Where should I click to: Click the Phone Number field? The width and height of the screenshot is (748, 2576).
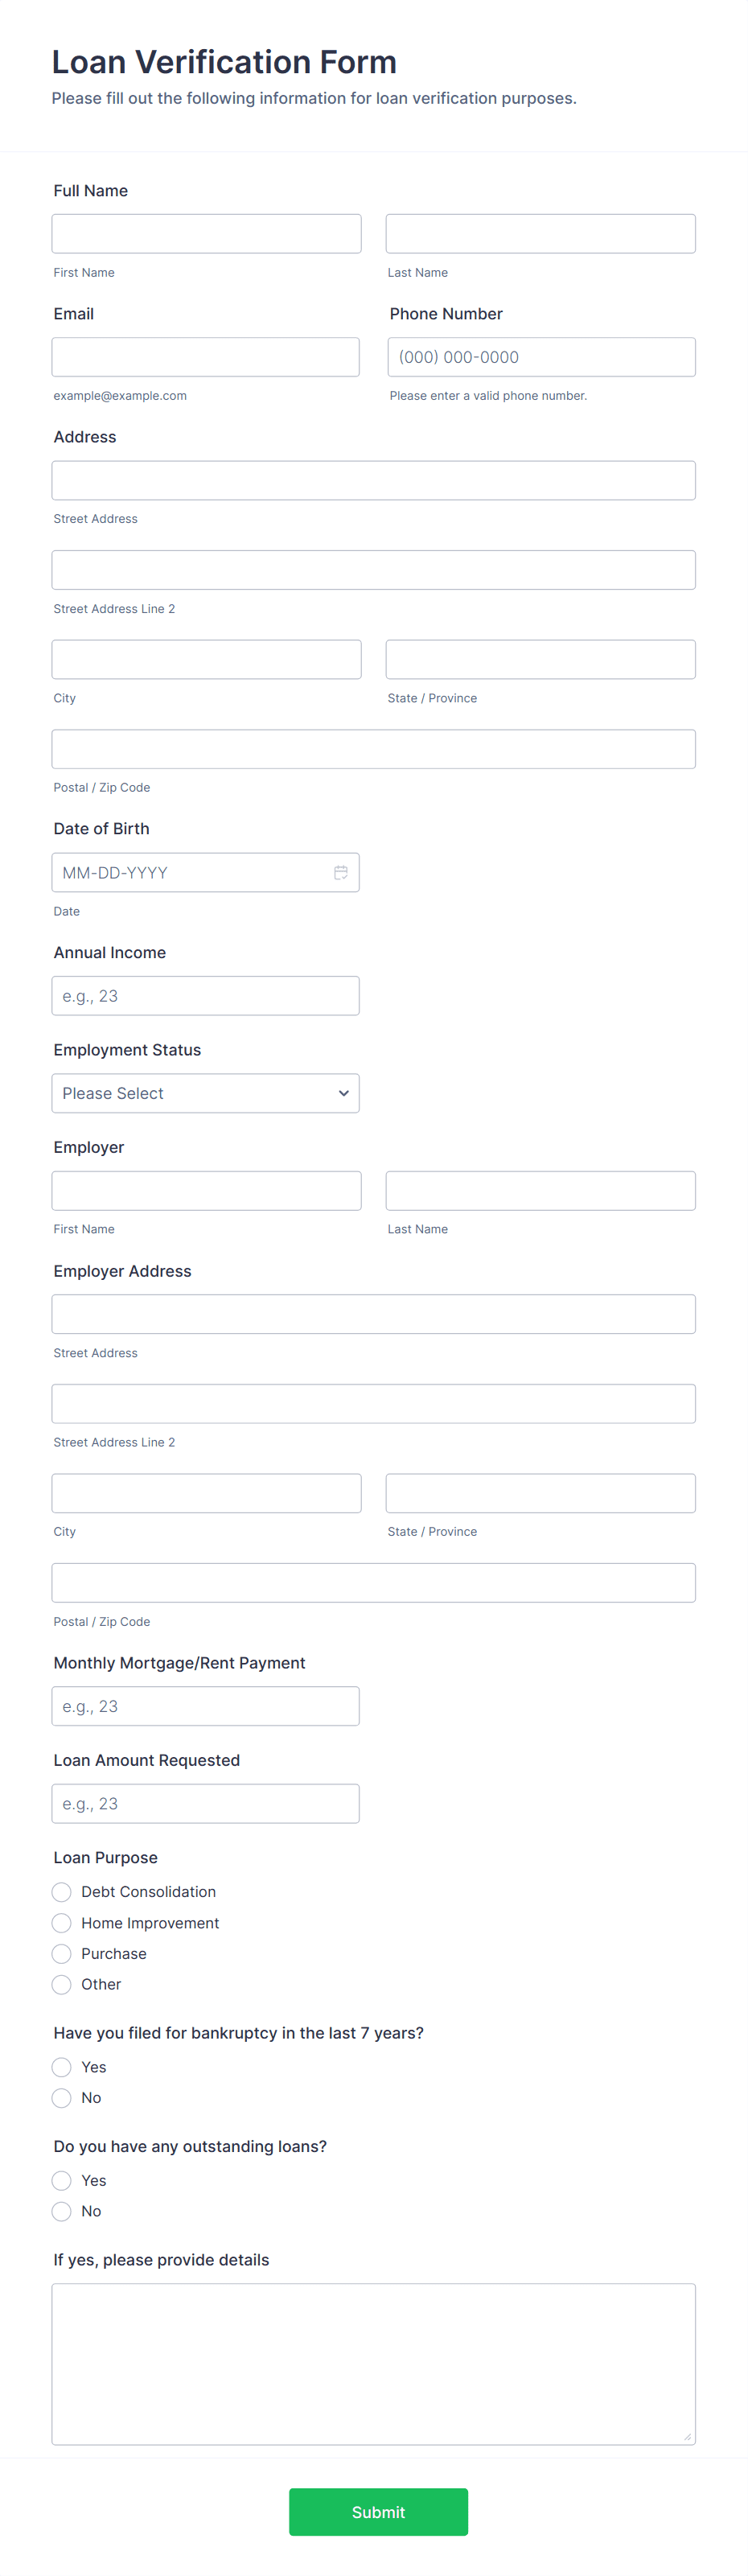(541, 357)
